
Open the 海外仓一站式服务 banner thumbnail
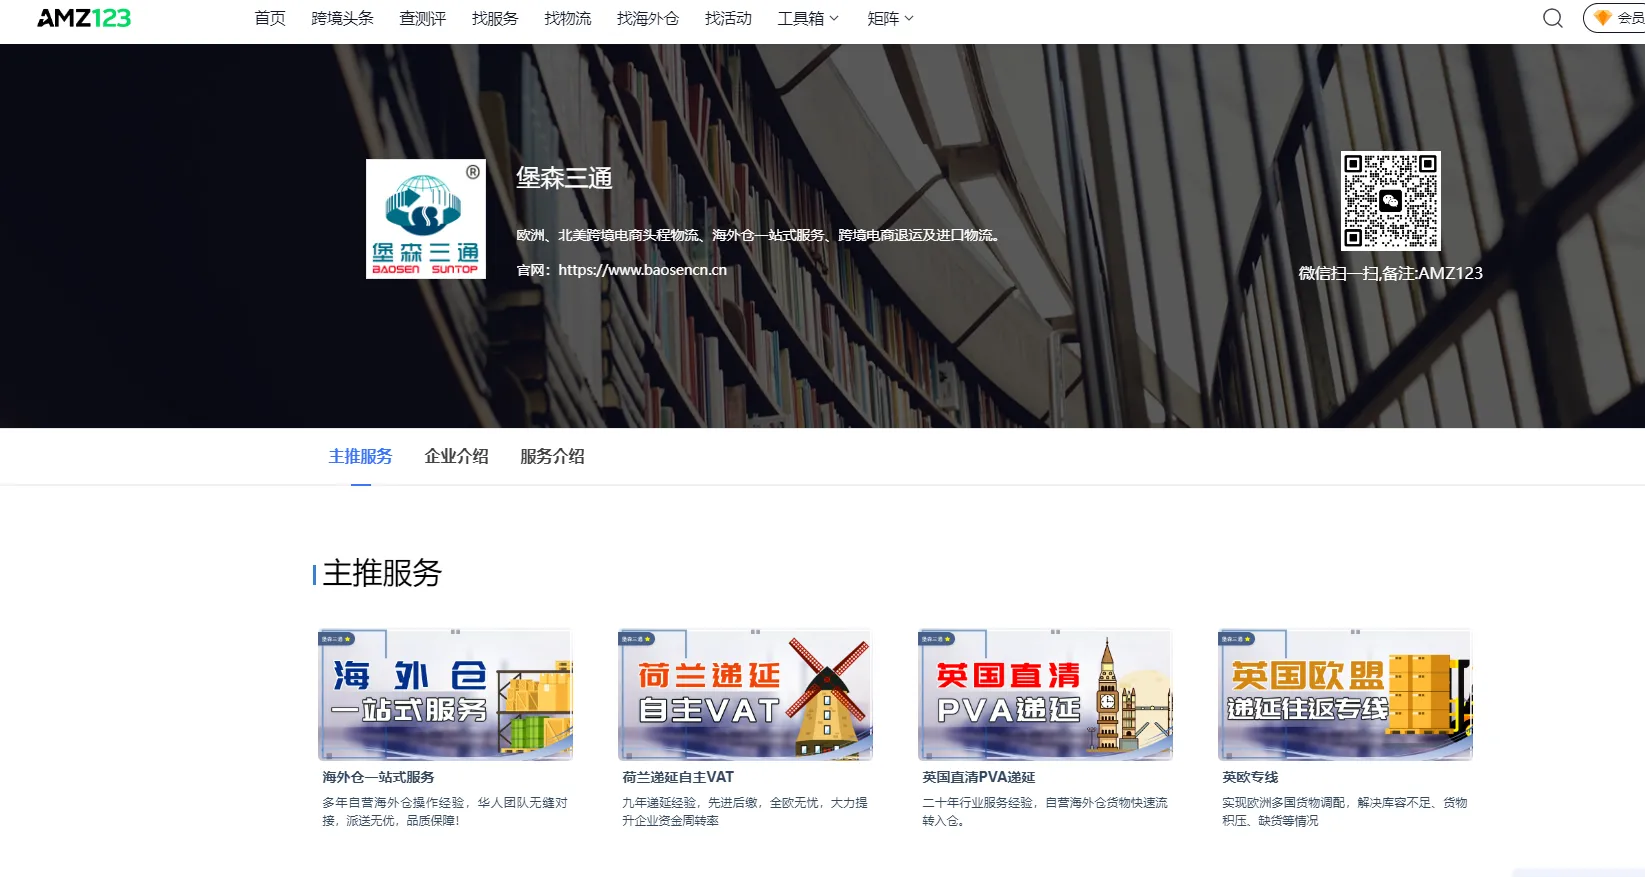coord(445,695)
